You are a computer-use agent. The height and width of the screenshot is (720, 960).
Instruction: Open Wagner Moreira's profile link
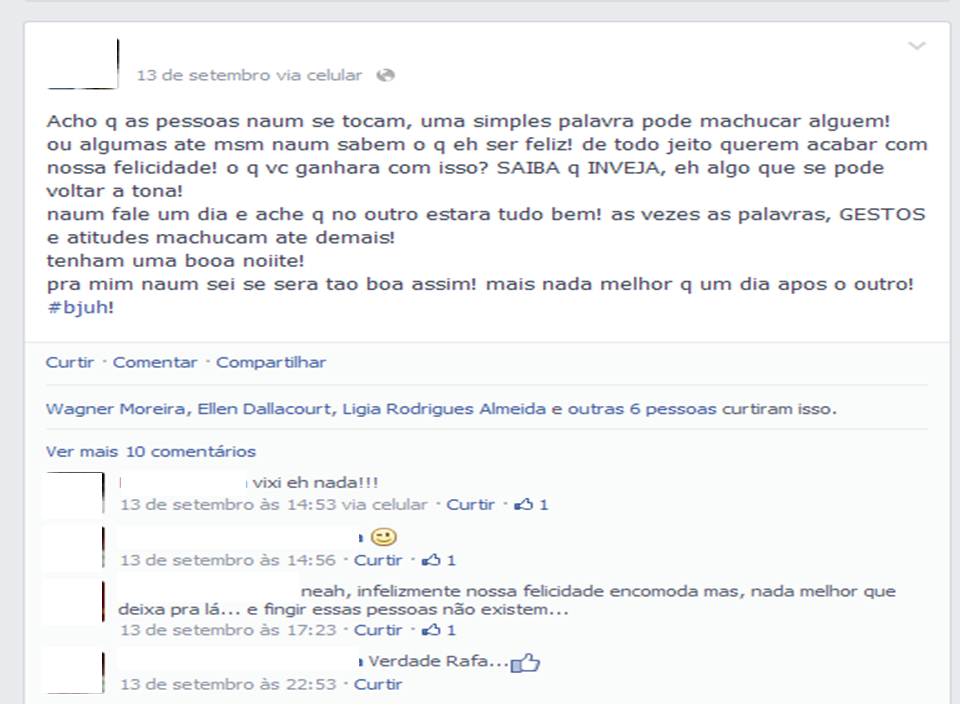(x=115, y=409)
